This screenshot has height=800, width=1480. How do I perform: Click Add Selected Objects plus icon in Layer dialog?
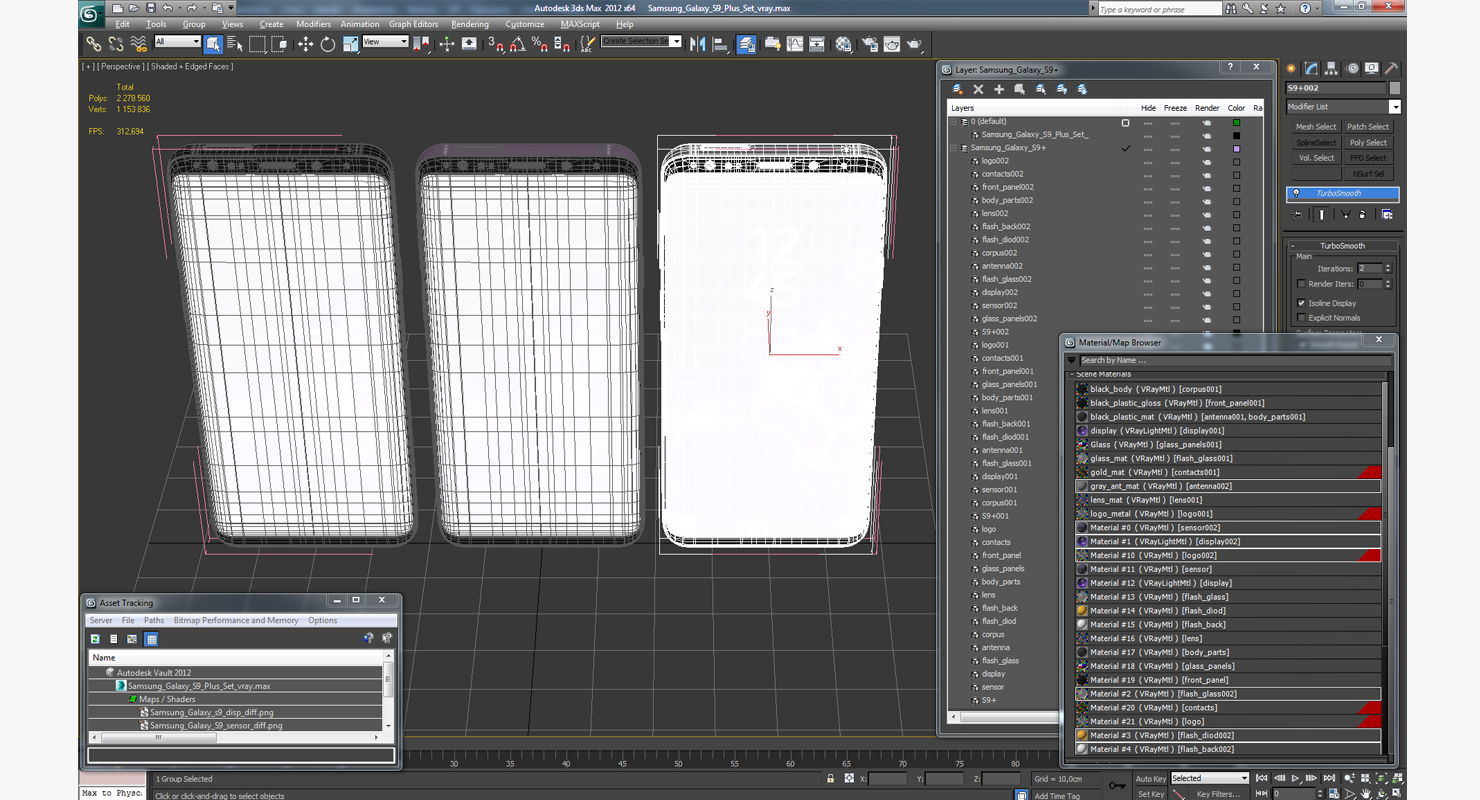pos(999,89)
